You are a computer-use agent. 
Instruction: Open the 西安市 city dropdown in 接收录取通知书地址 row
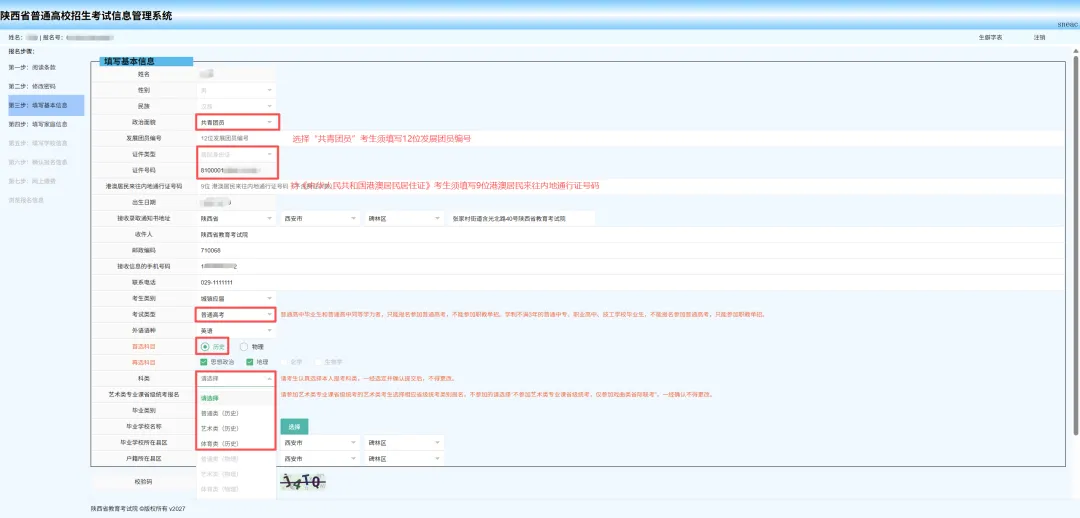pyautogui.click(x=320, y=218)
